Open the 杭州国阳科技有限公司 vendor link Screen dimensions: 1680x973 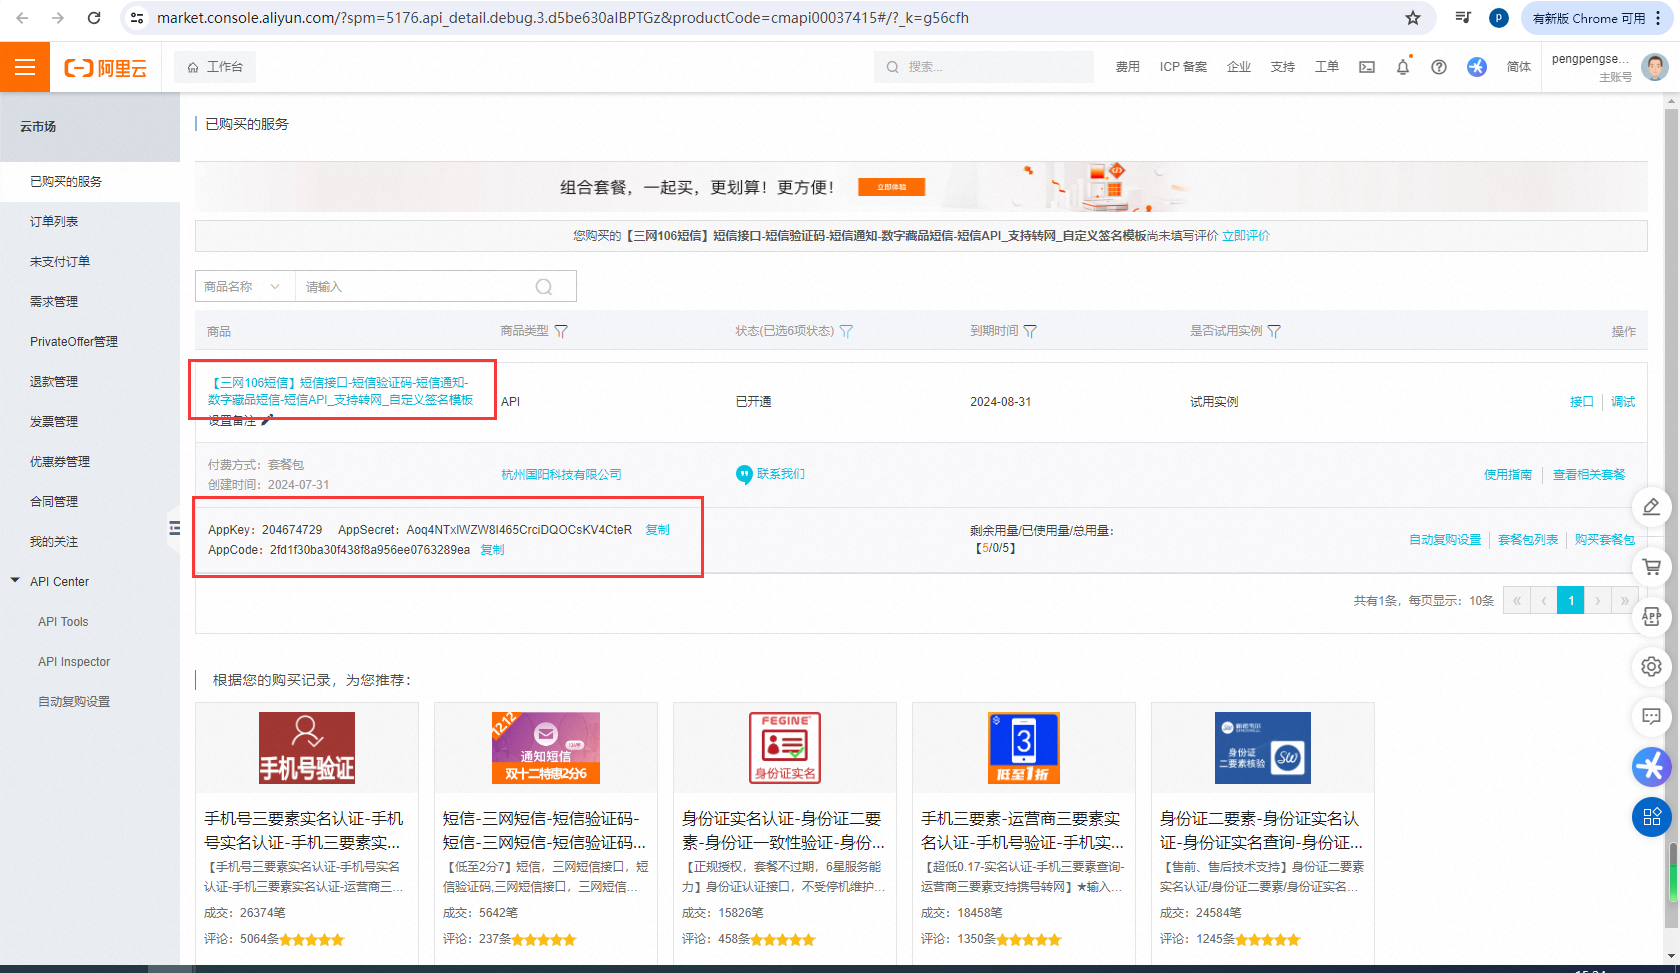561,475
